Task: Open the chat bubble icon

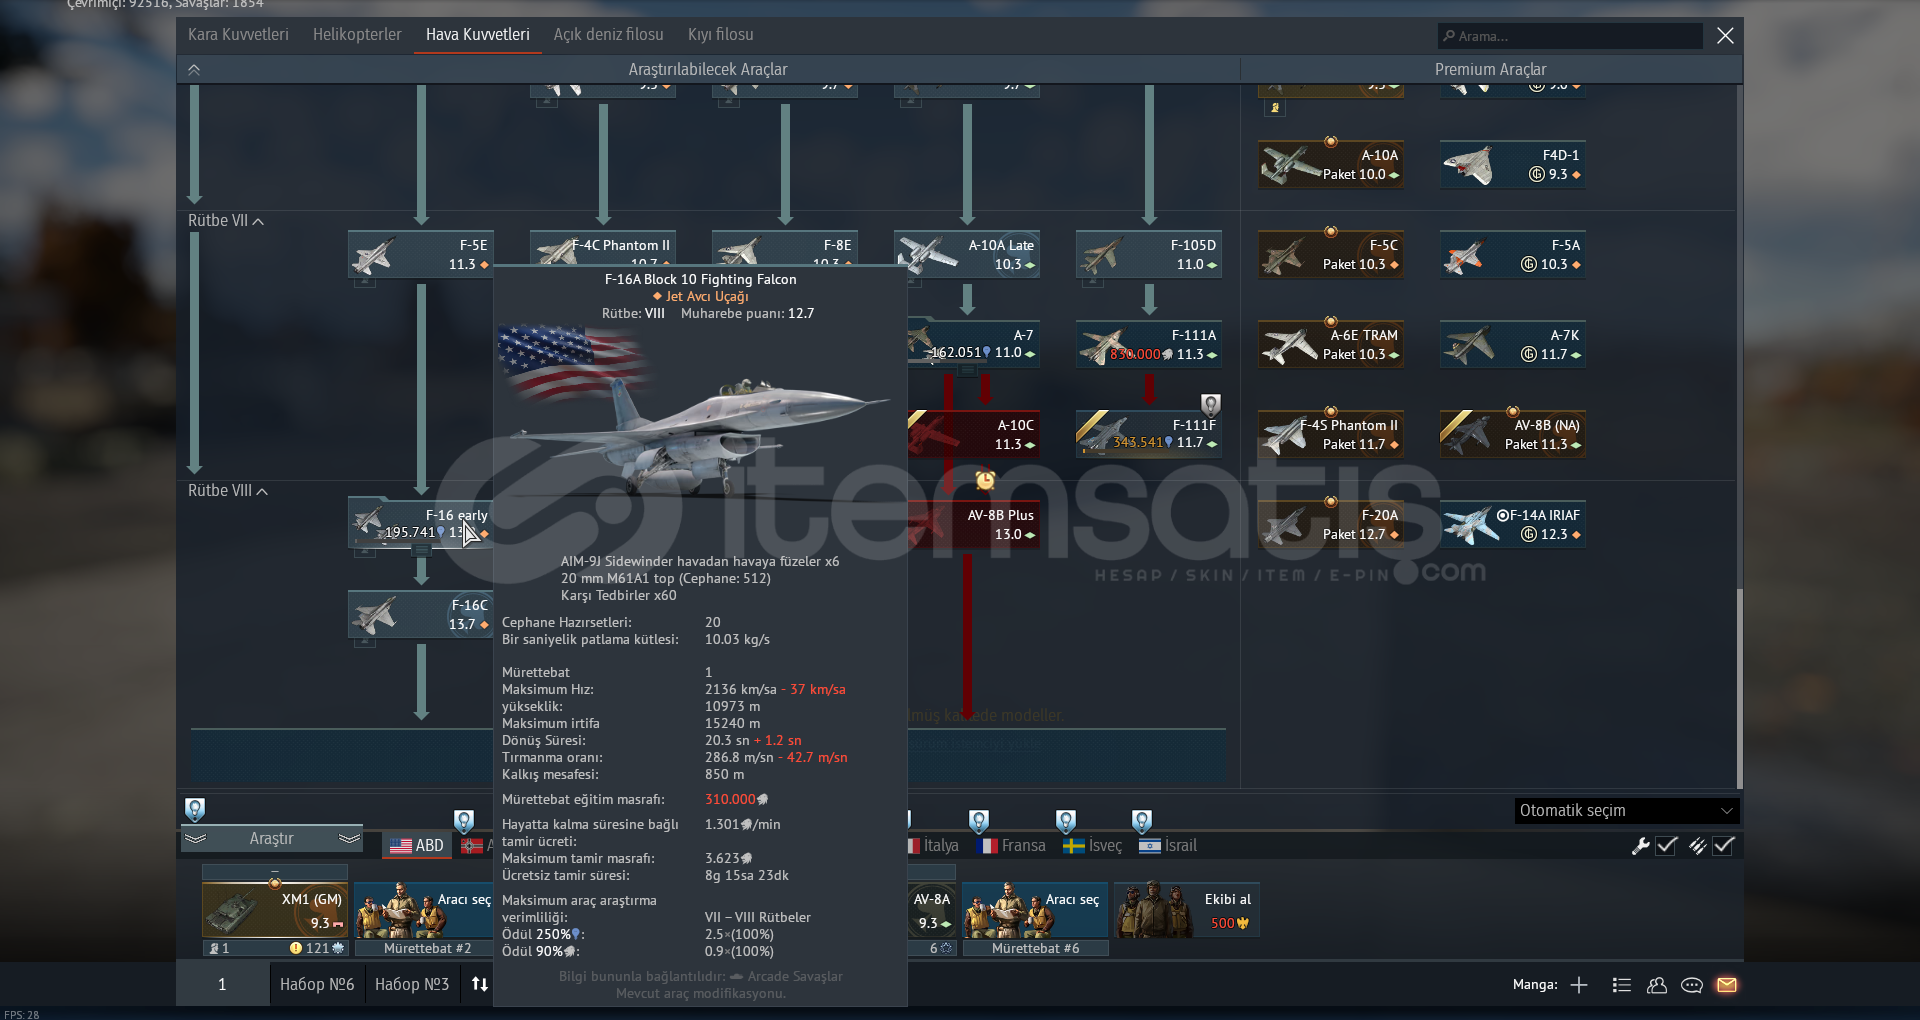Action: coord(1692,985)
